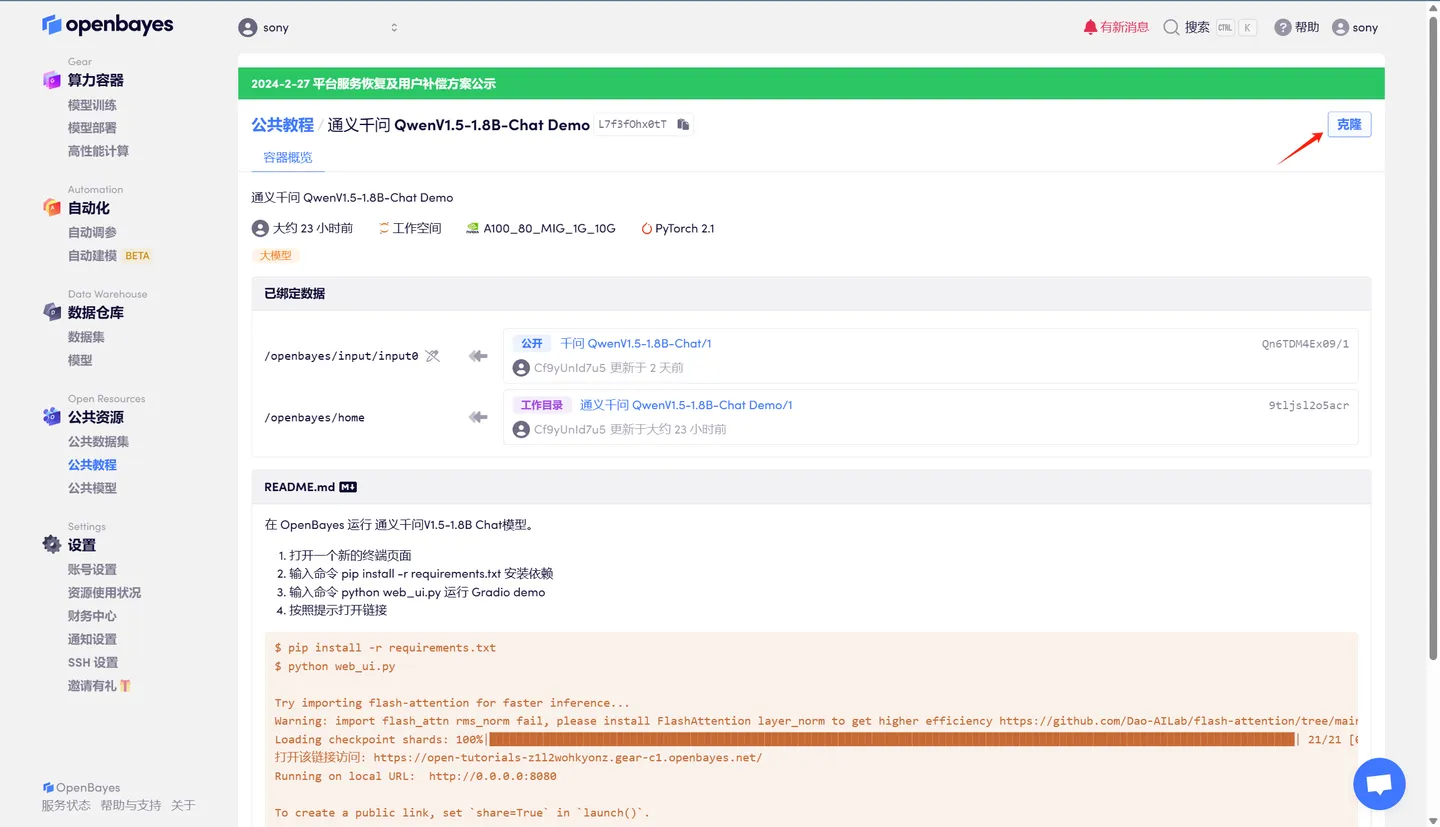The width and height of the screenshot is (1440, 827).
Task: Open the chat support bubble
Action: pos(1379,784)
